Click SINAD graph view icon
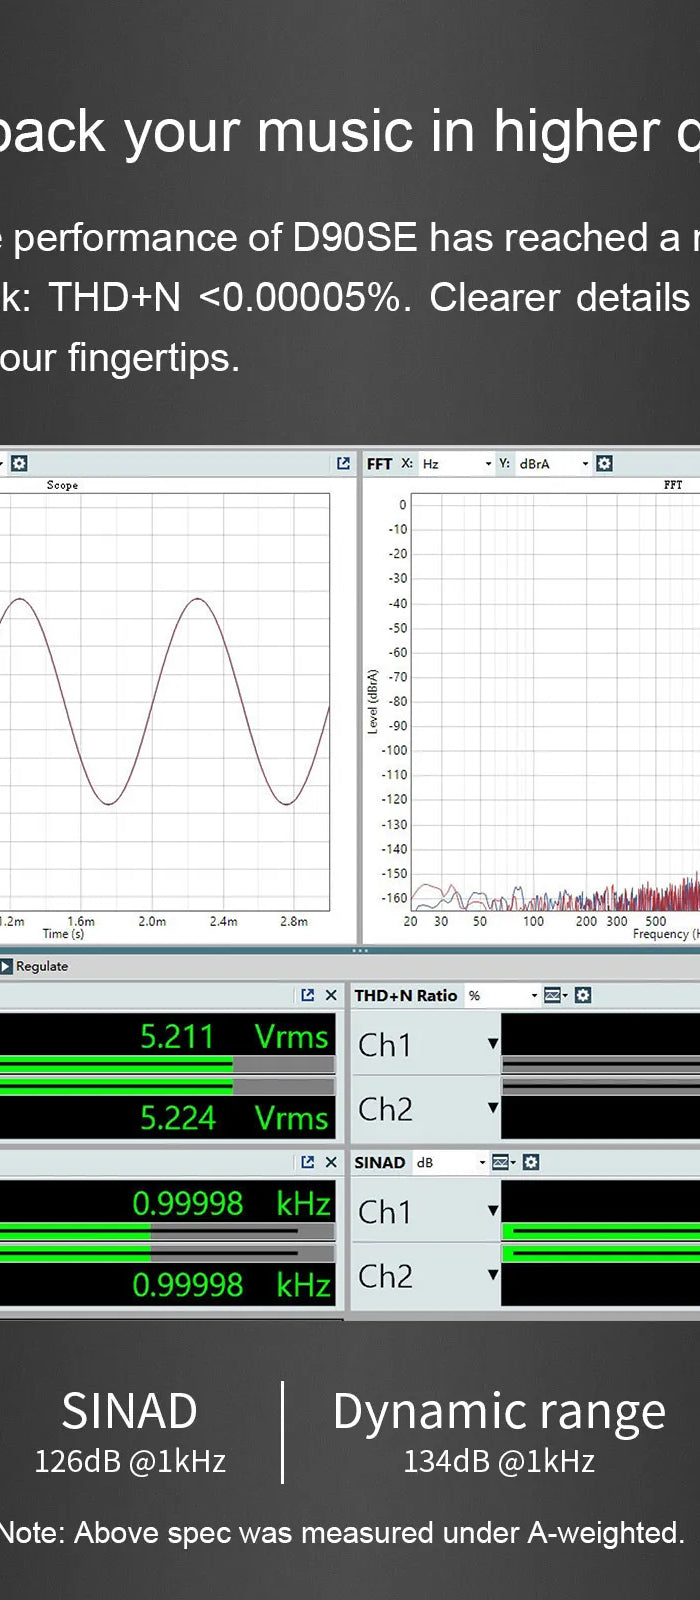The height and width of the screenshot is (1600, 700). 502,1162
